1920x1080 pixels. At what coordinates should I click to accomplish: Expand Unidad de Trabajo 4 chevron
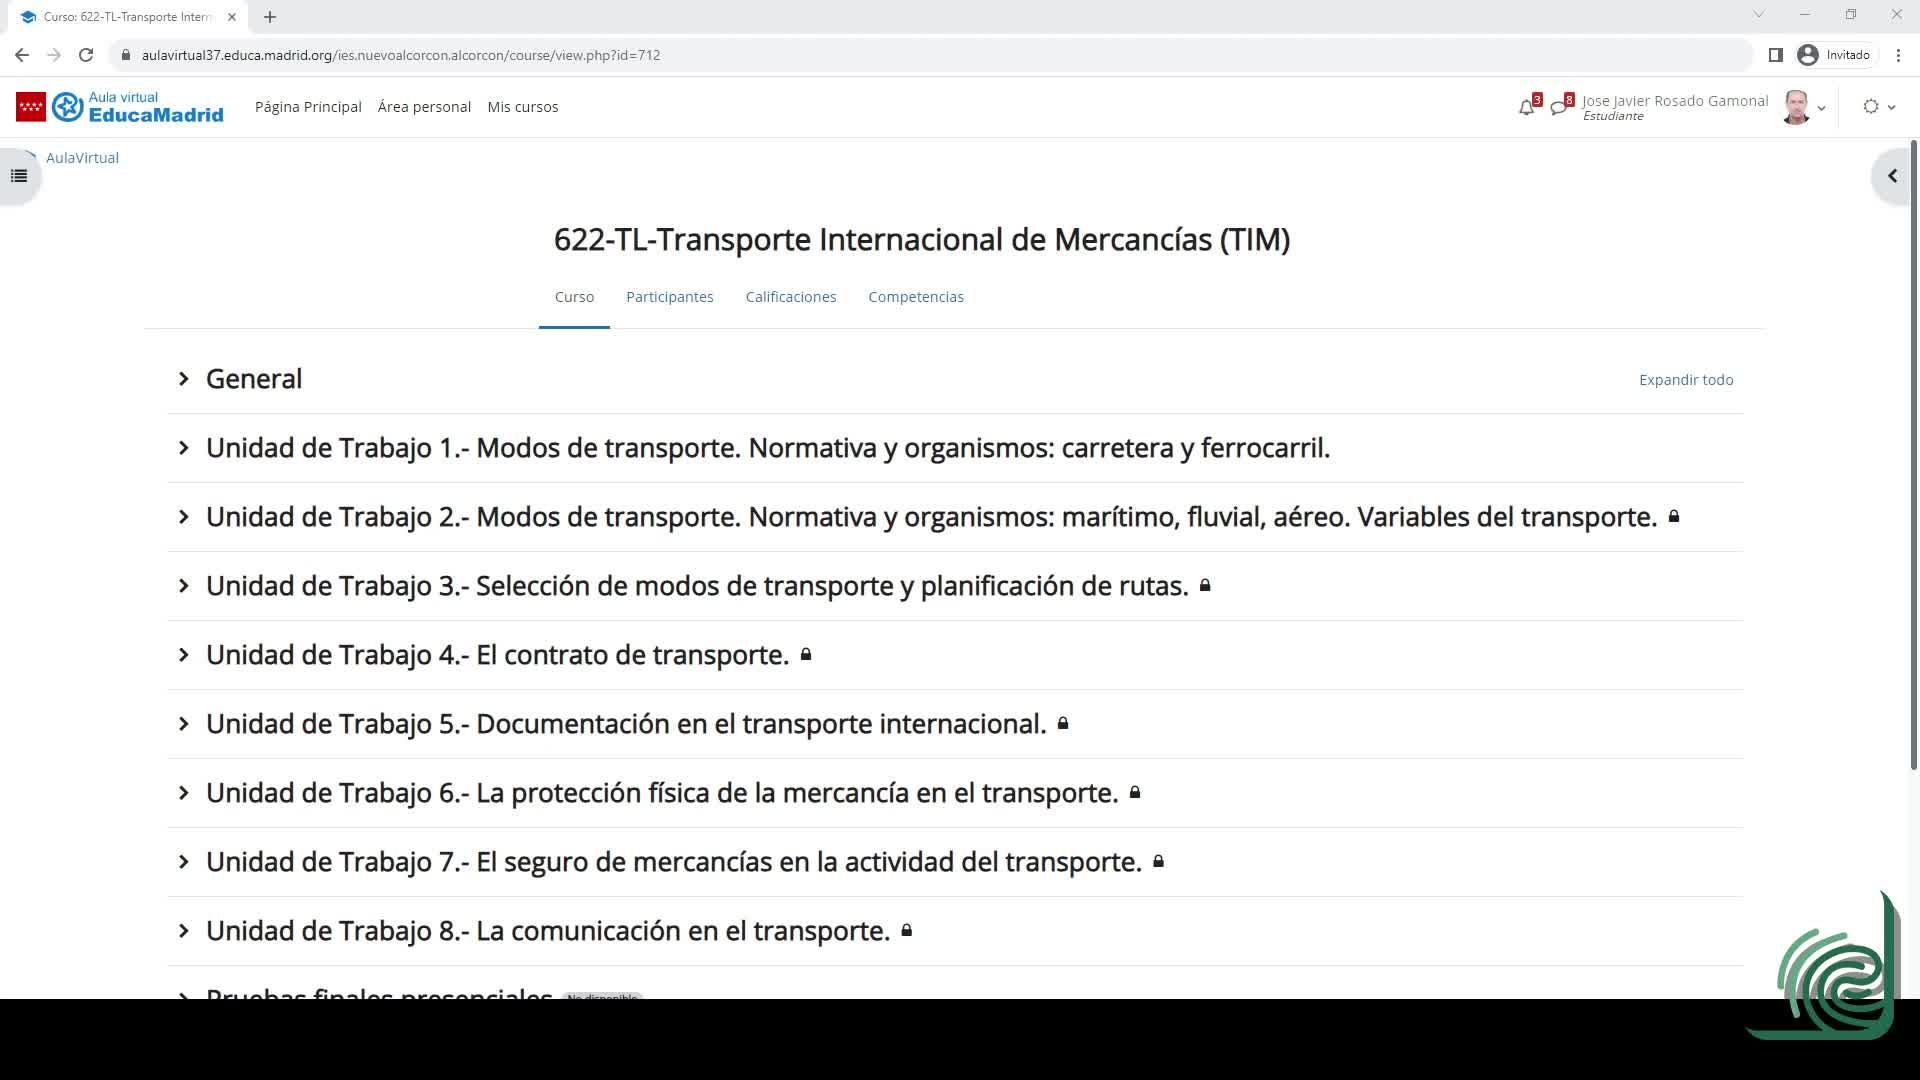click(x=184, y=655)
